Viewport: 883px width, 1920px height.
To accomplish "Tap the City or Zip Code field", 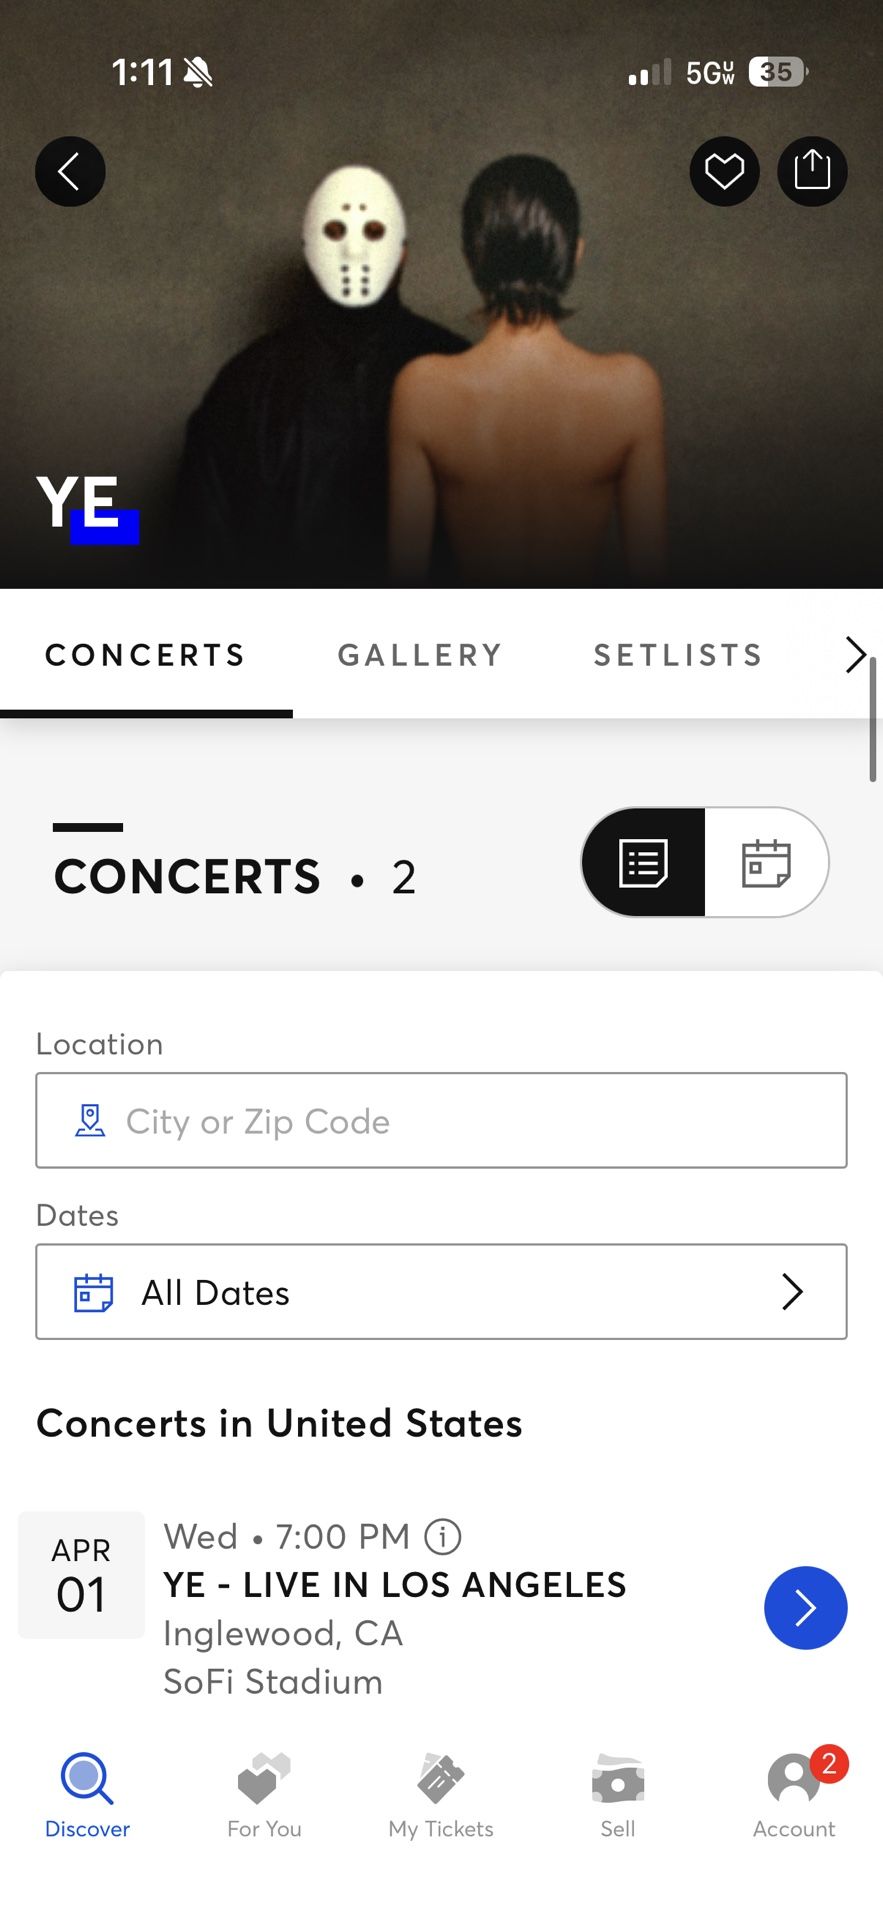I will click(441, 1121).
